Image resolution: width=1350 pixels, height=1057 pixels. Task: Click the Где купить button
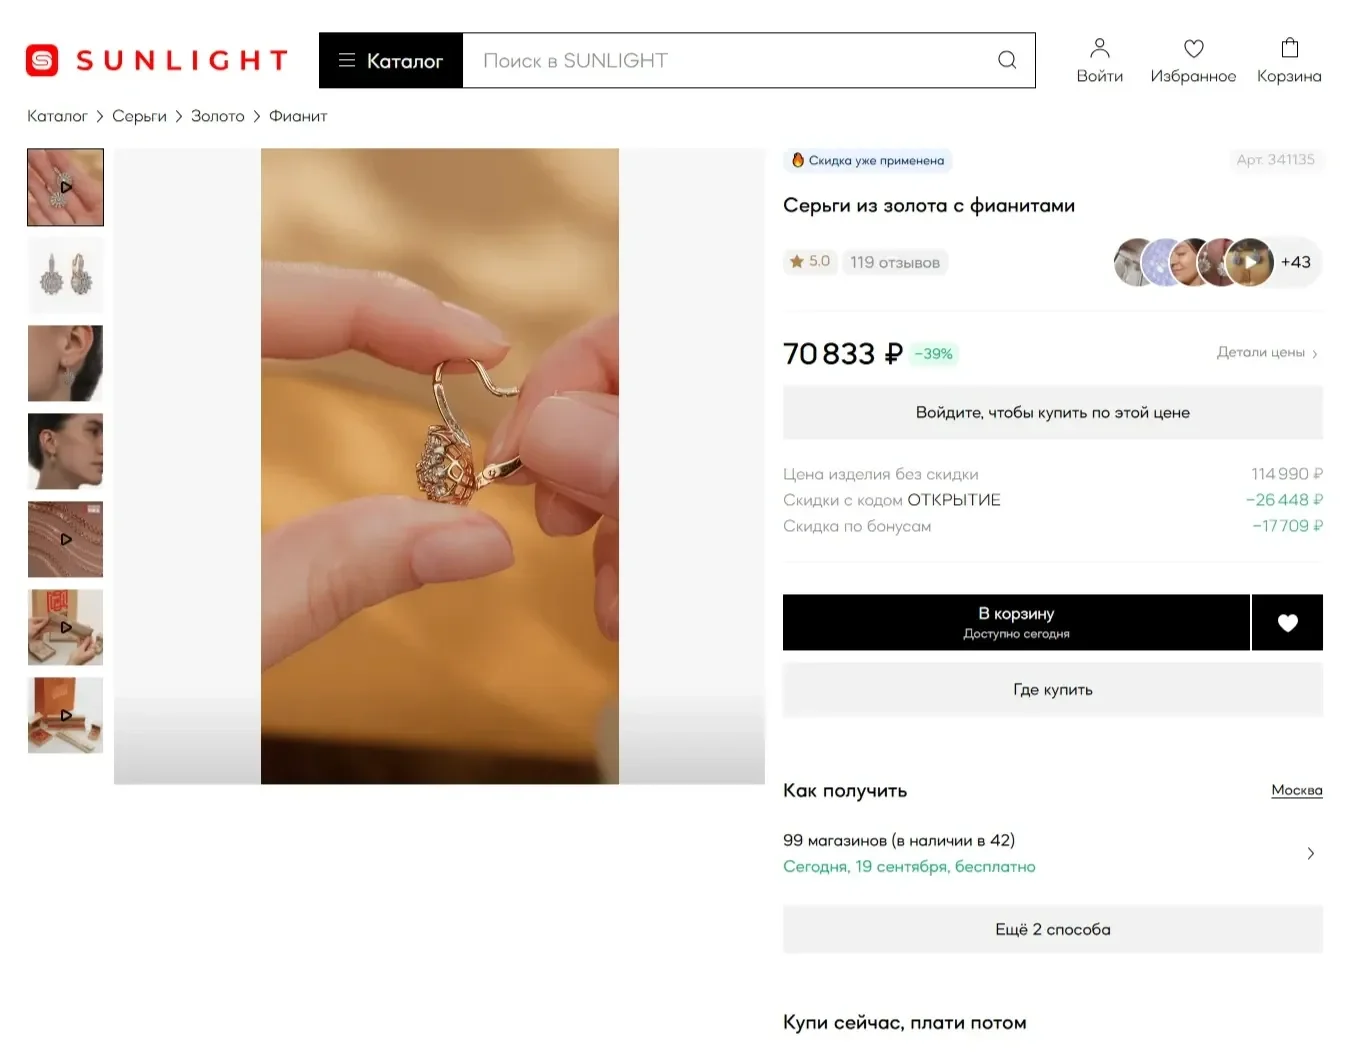pos(1052,690)
